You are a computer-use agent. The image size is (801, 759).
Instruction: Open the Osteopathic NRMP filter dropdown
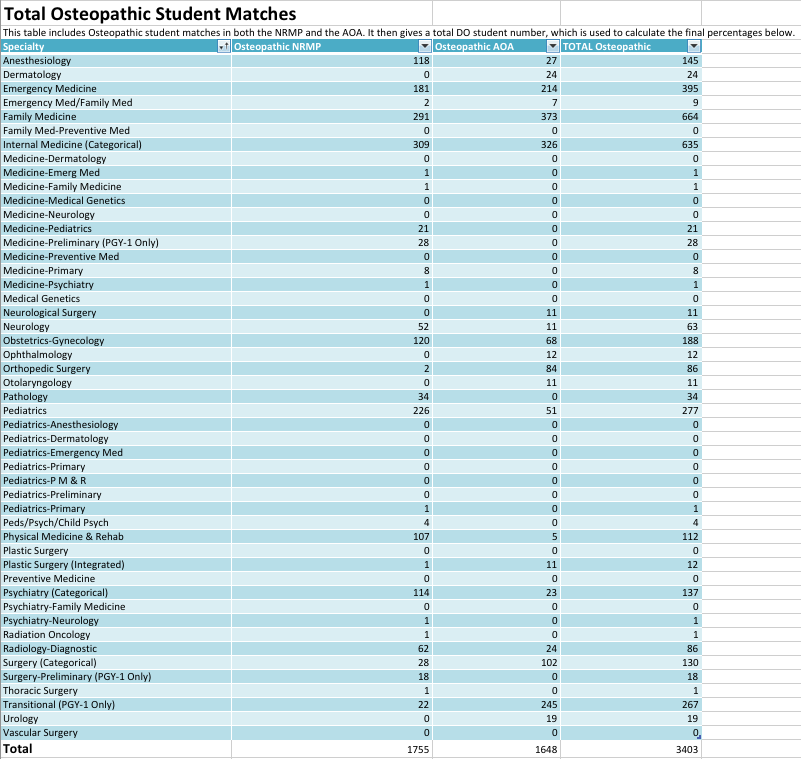tap(425, 46)
